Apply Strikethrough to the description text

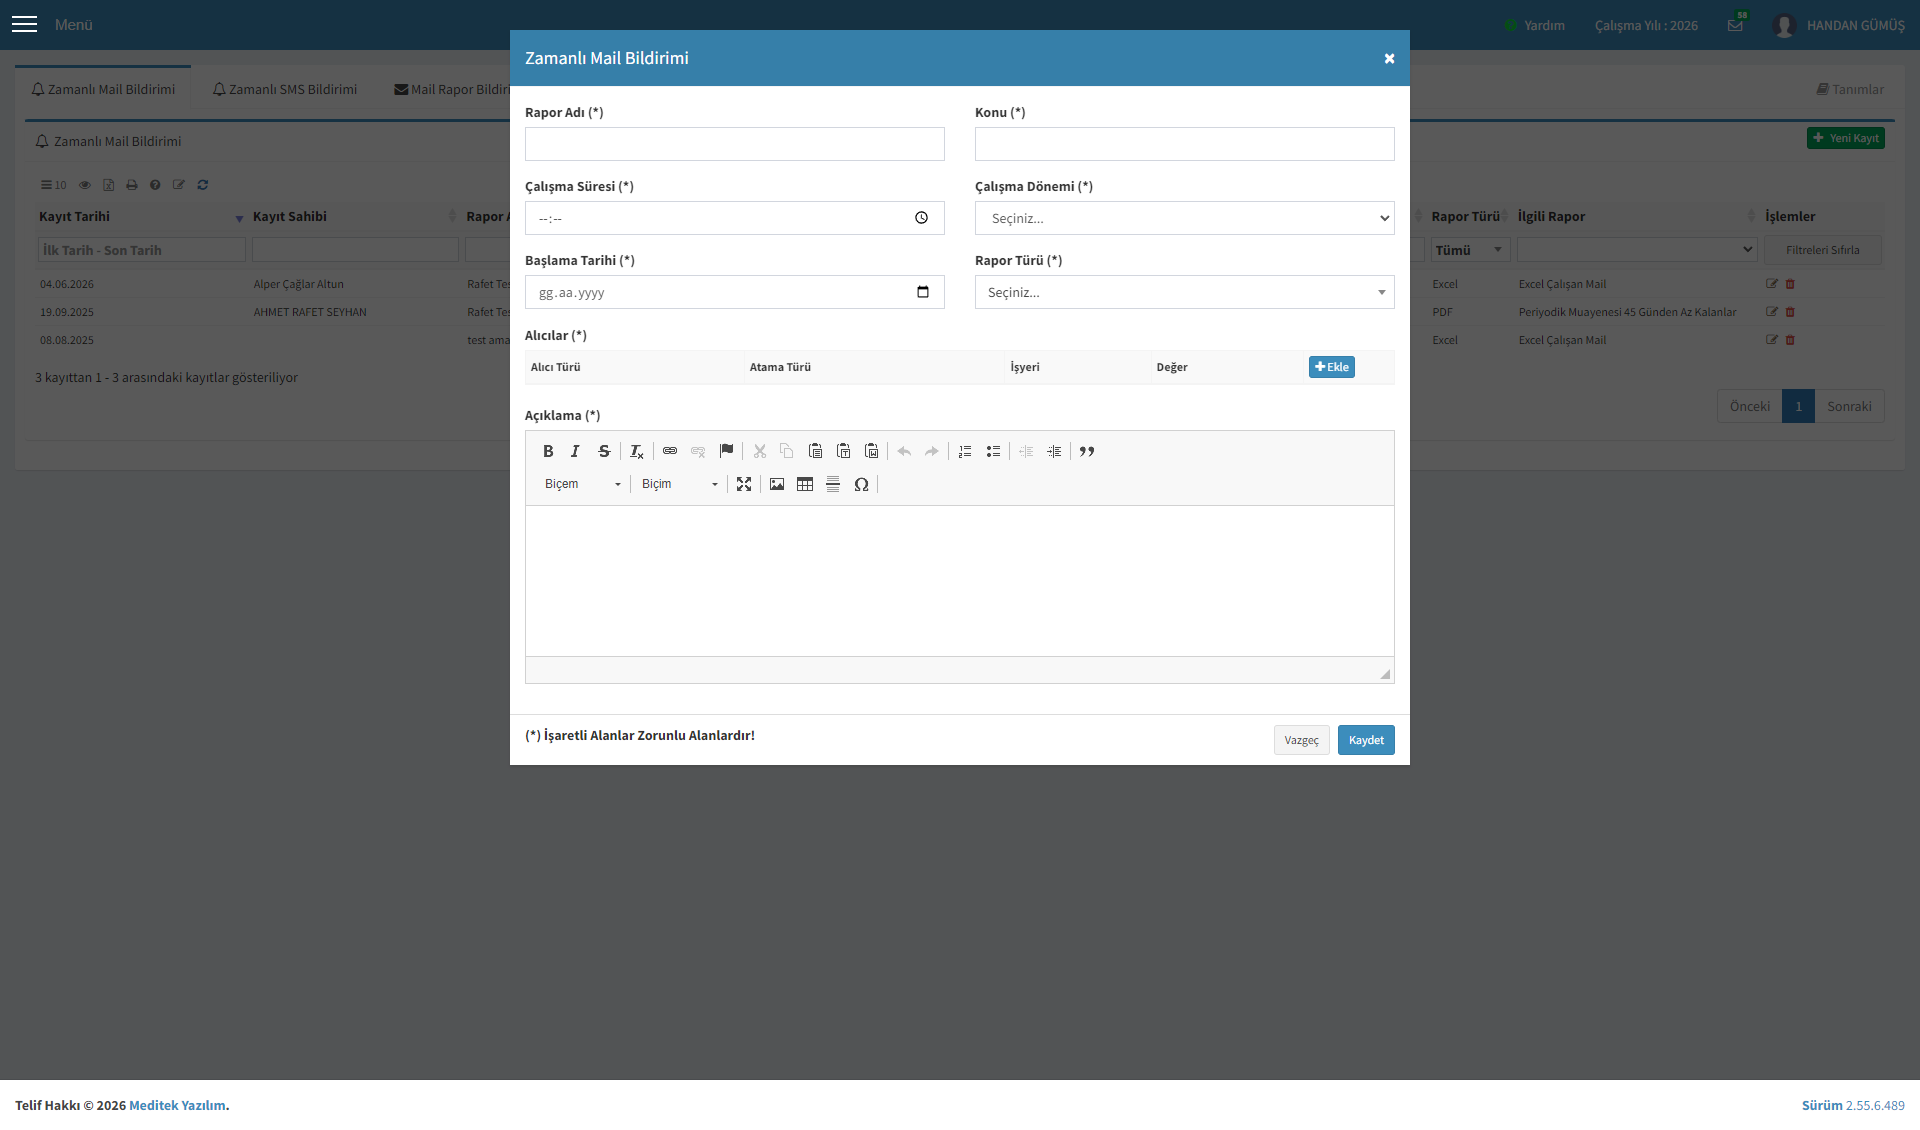tap(604, 452)
